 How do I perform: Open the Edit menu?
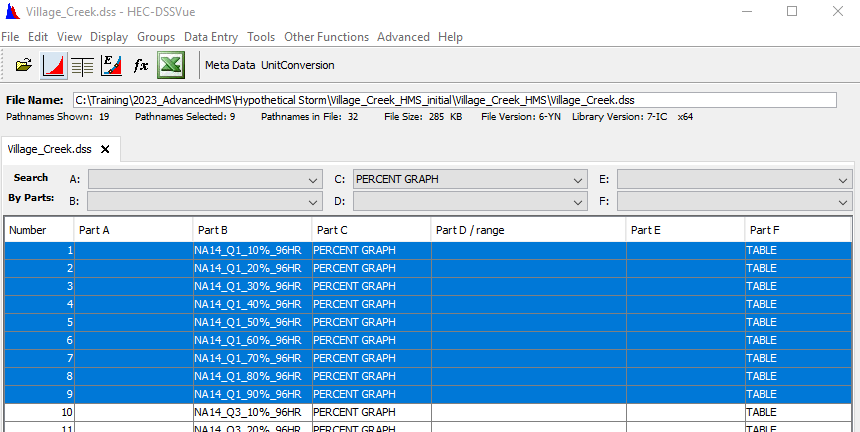(38, 37)
